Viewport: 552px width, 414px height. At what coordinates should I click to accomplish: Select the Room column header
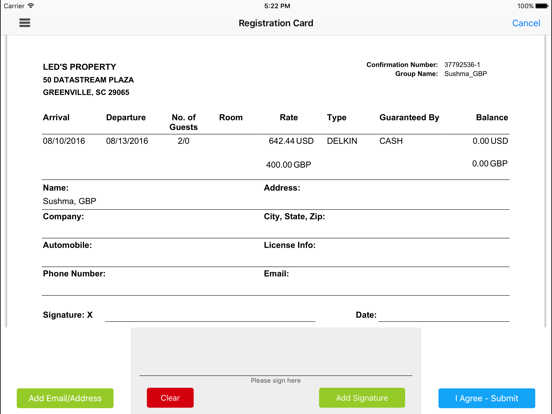click(231, 118)
